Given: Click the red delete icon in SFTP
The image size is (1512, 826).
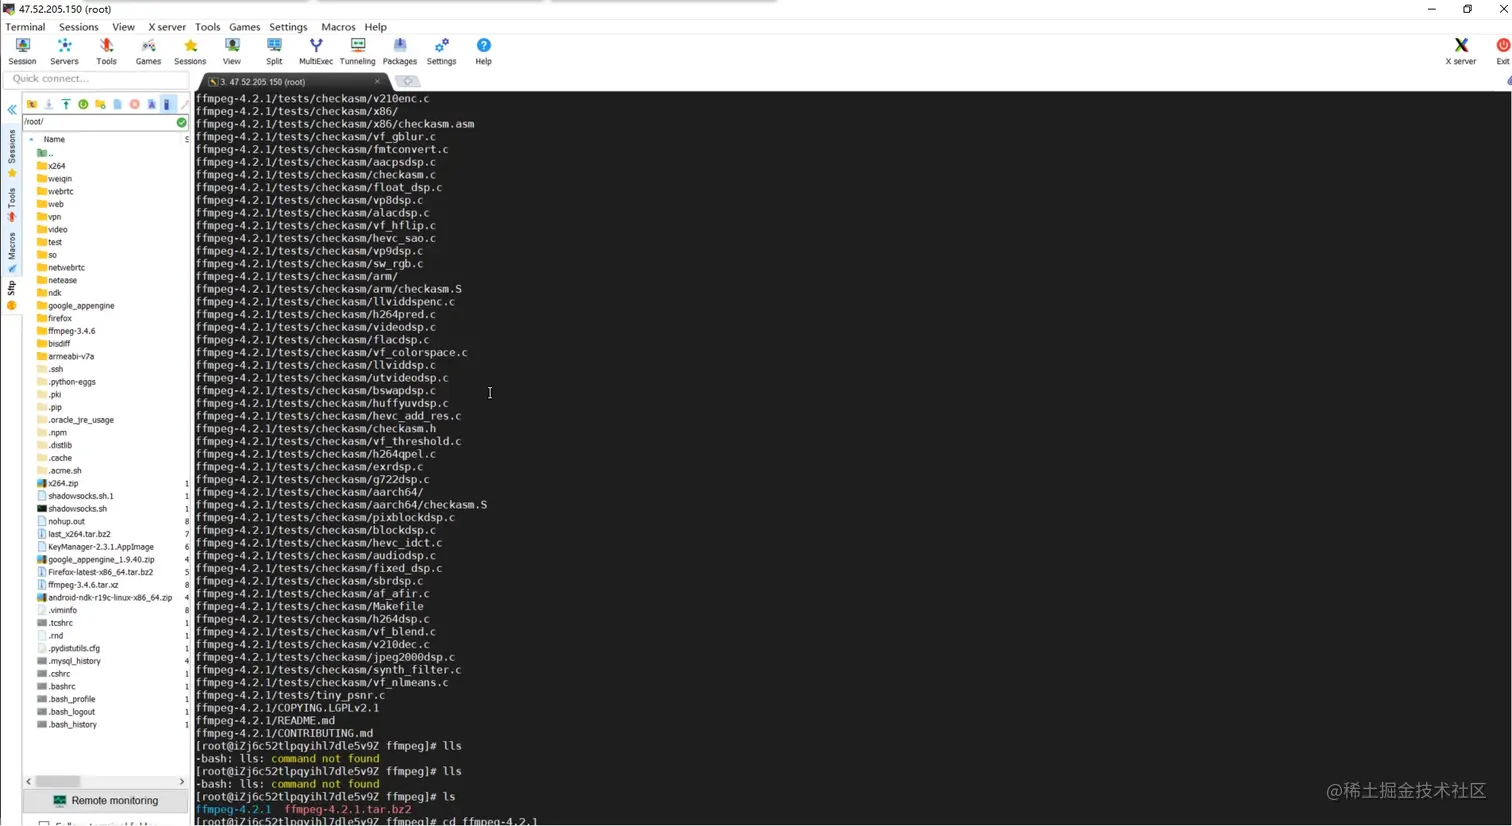Looking at the screenshot, I should click(134, 104).
